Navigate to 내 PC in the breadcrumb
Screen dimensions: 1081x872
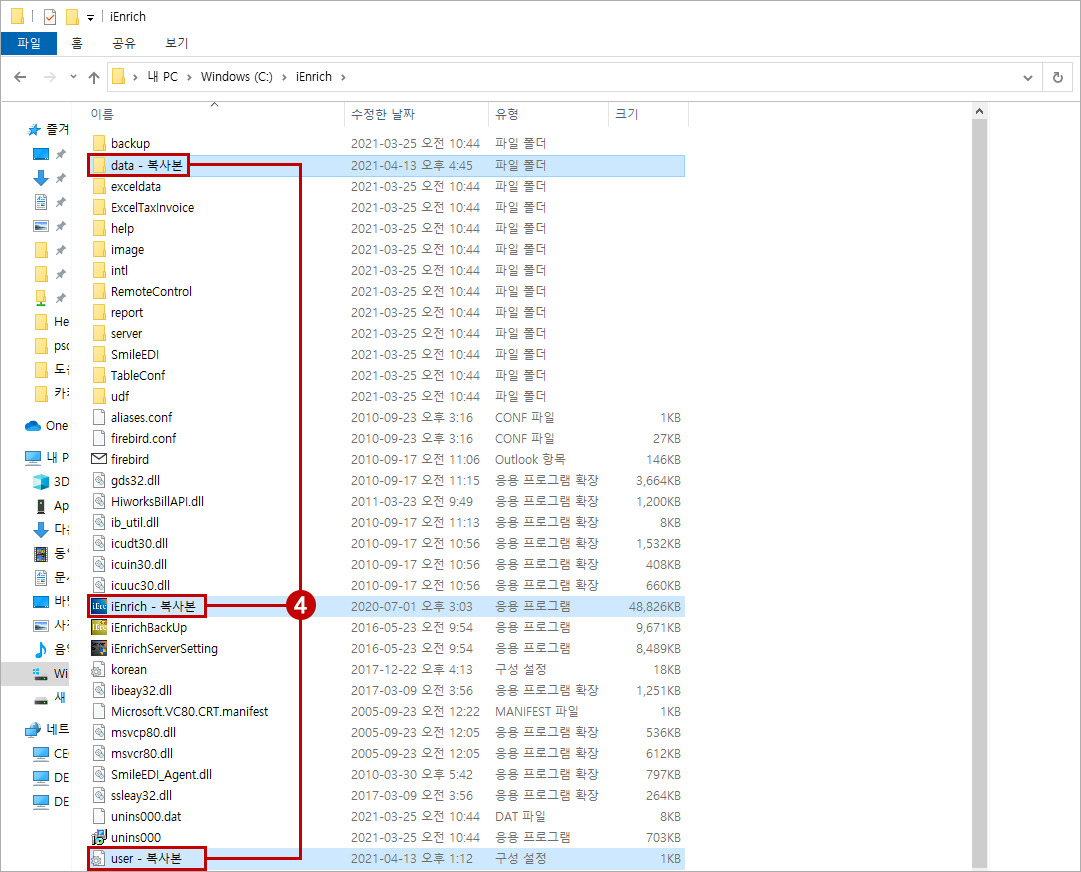[x=162, y=77]
